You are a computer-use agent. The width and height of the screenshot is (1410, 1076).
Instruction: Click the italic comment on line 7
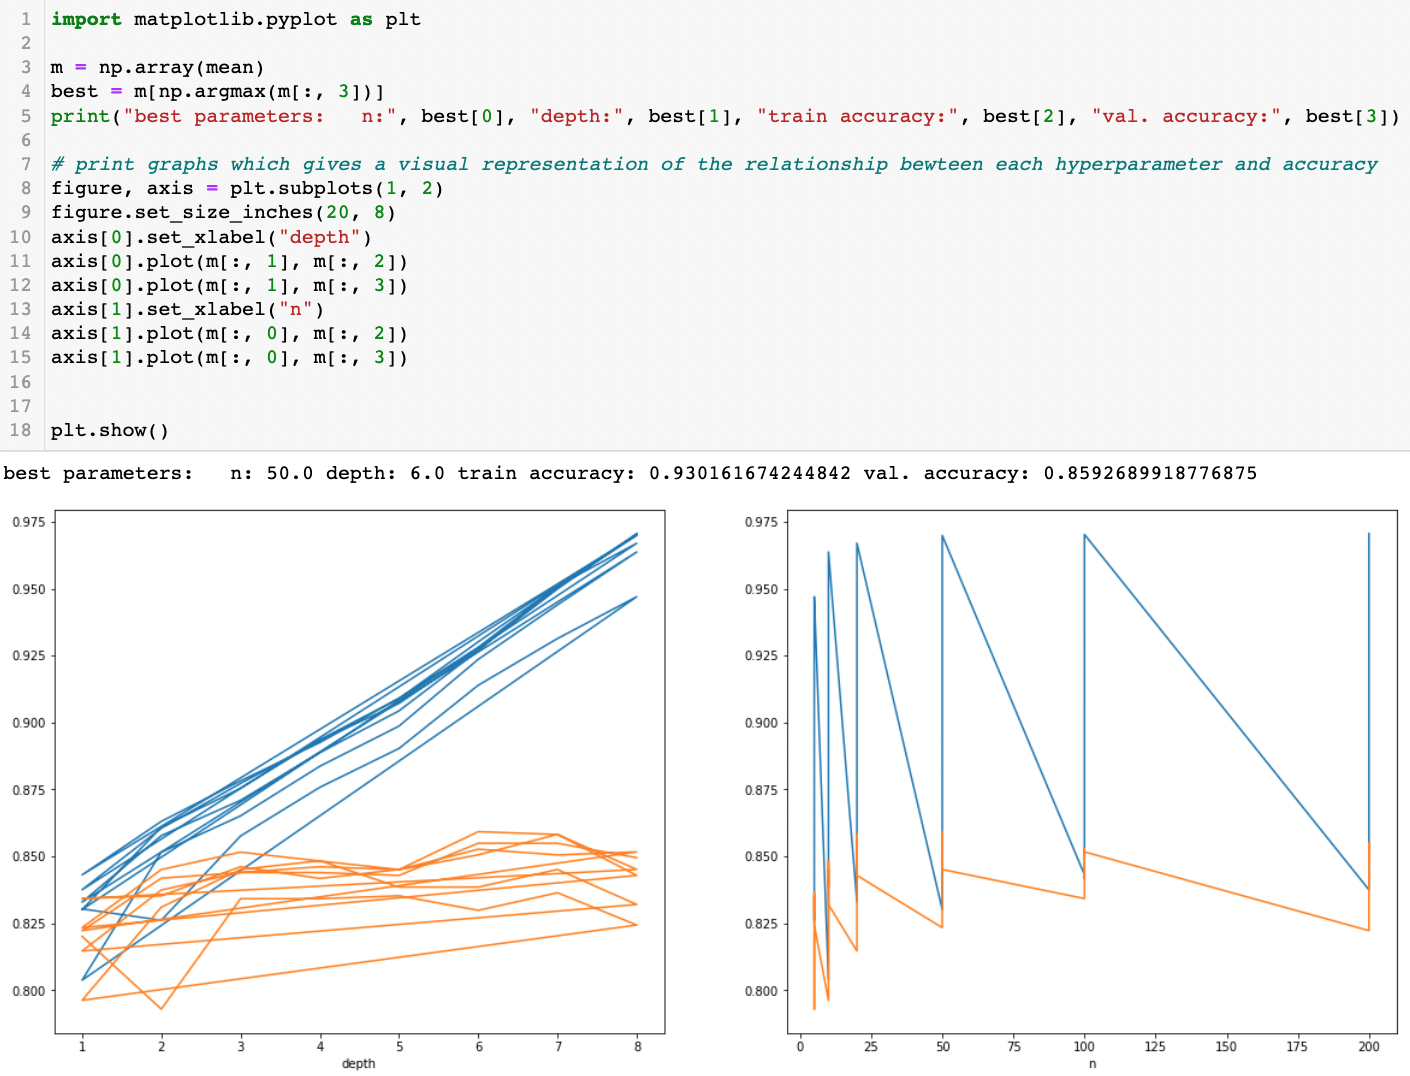714,164
